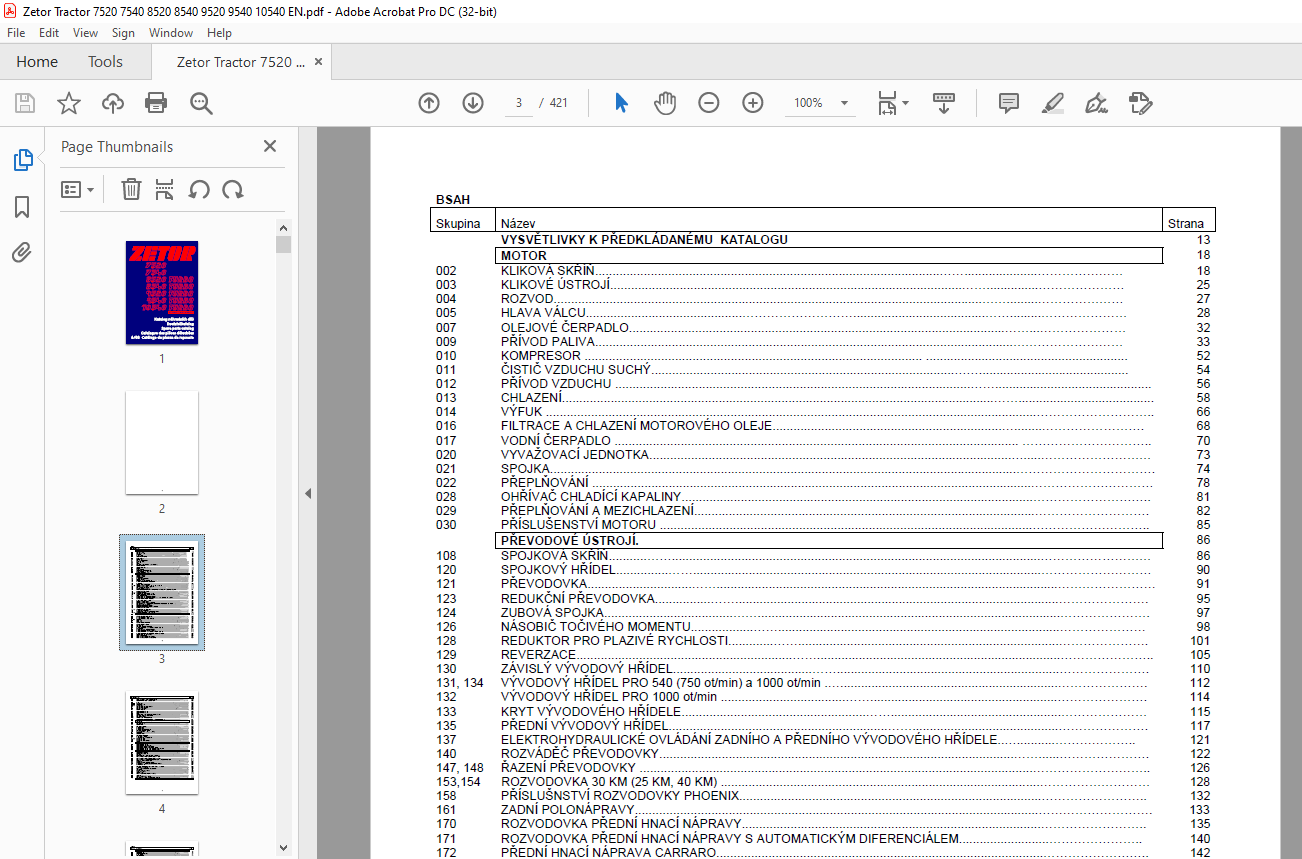Viewport: 1302px width, 859px height.
Task: Bookmark this file with the star icon
Action: coord(68,103)
